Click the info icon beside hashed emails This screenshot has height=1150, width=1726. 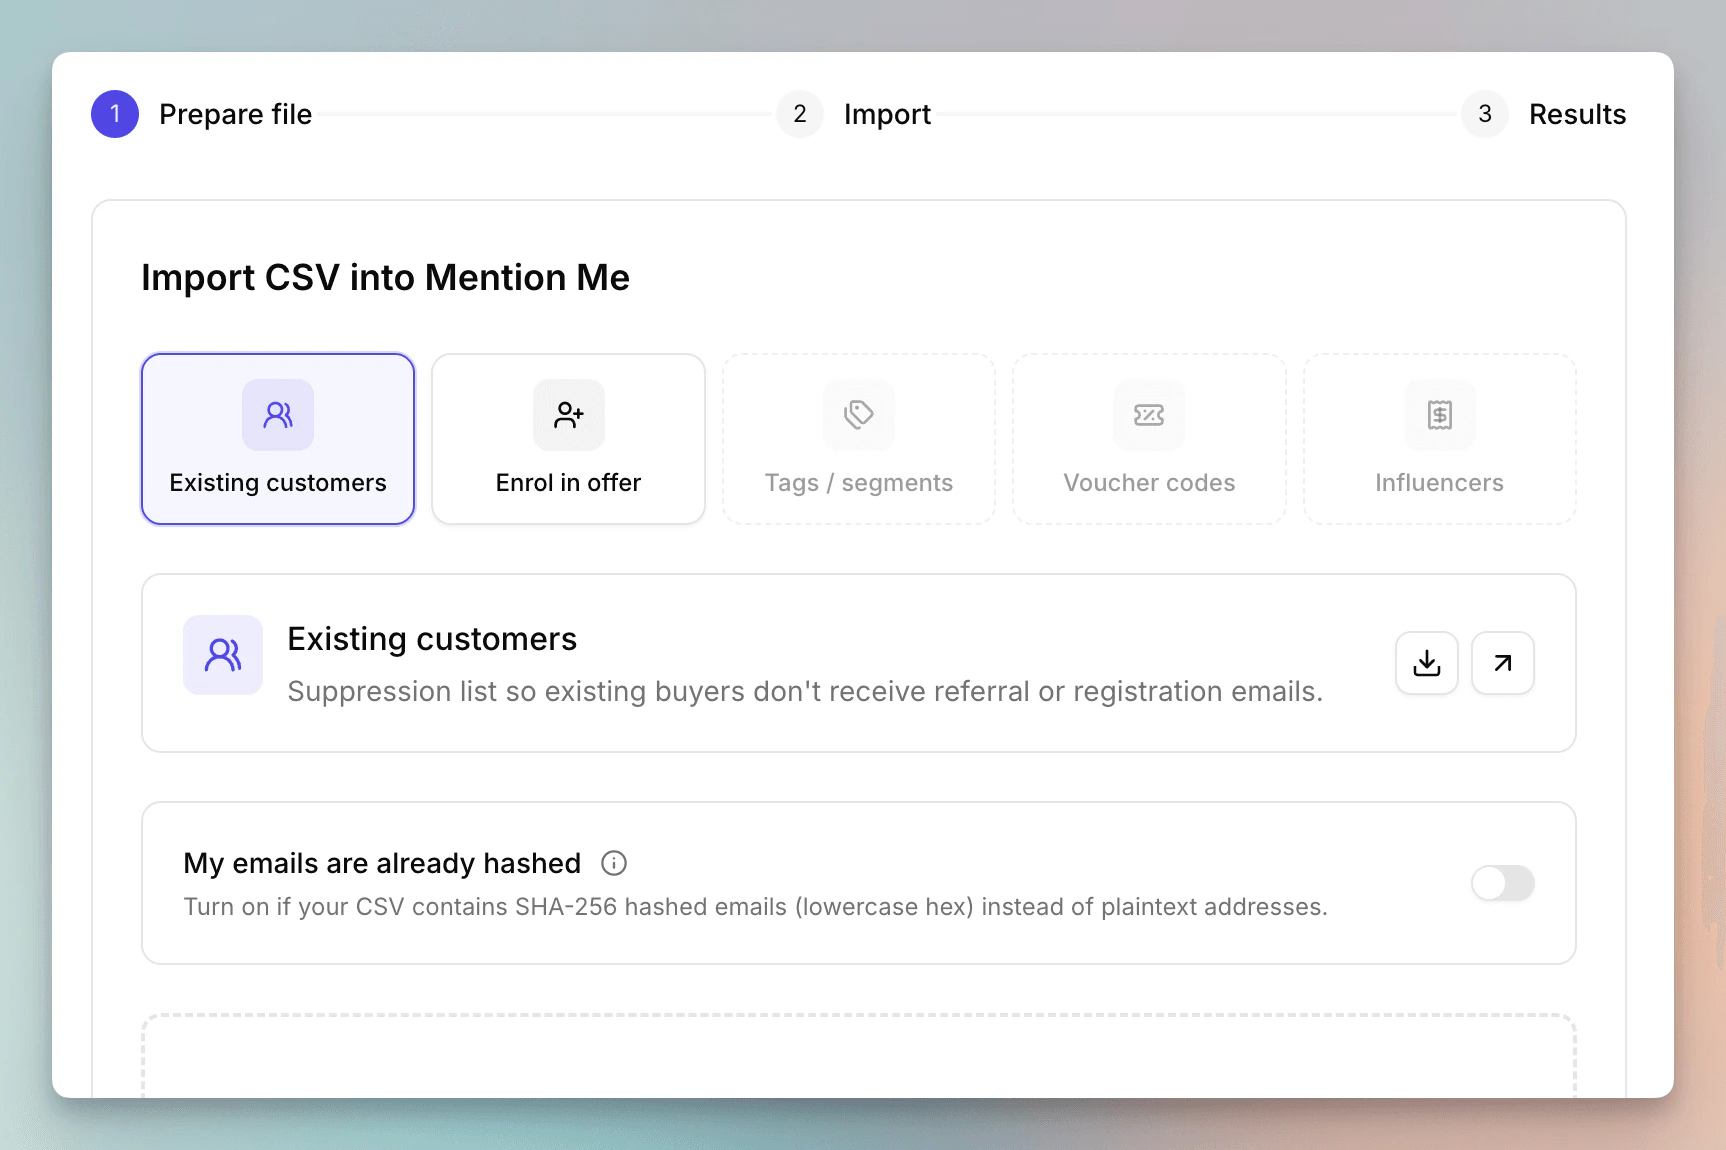point(614,863)
